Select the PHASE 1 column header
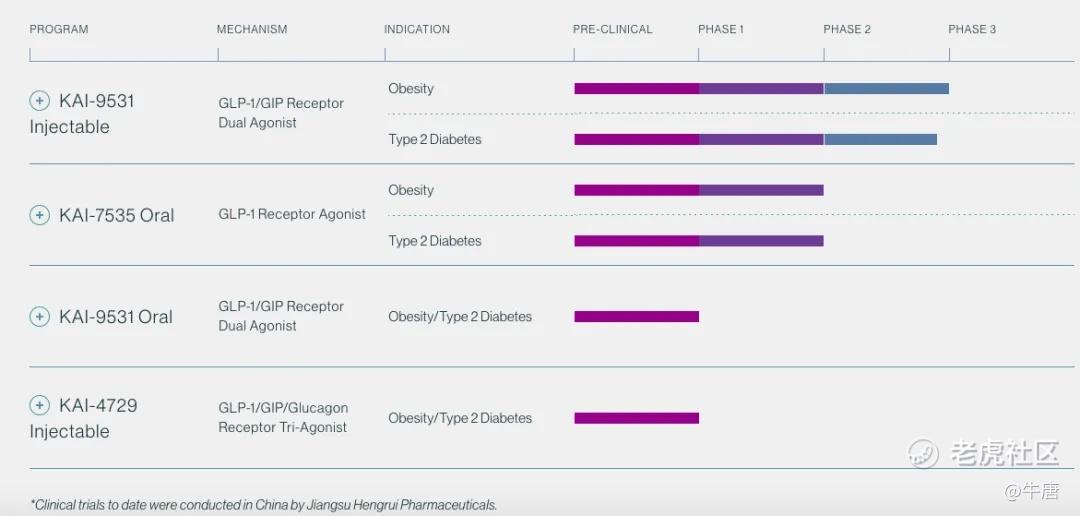This screenshot has width=1080, height=516. pyautogui.click(x=721, y=29)
